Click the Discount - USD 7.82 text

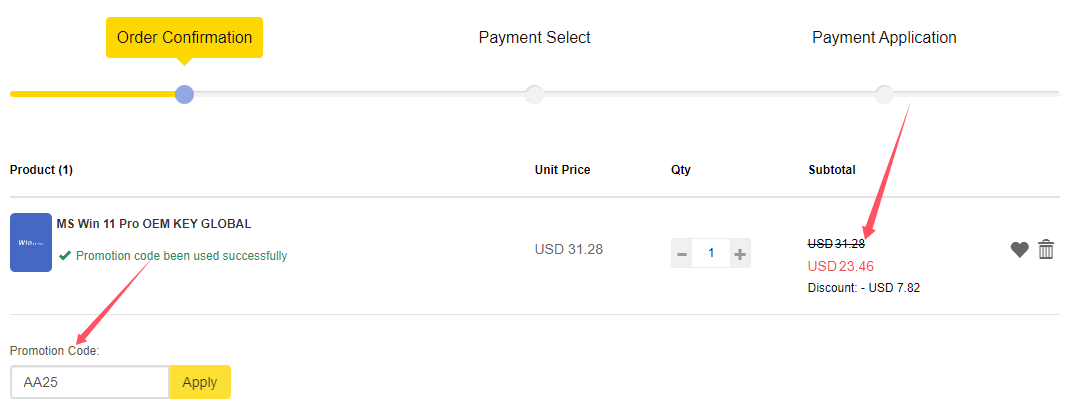pos(863,288)
